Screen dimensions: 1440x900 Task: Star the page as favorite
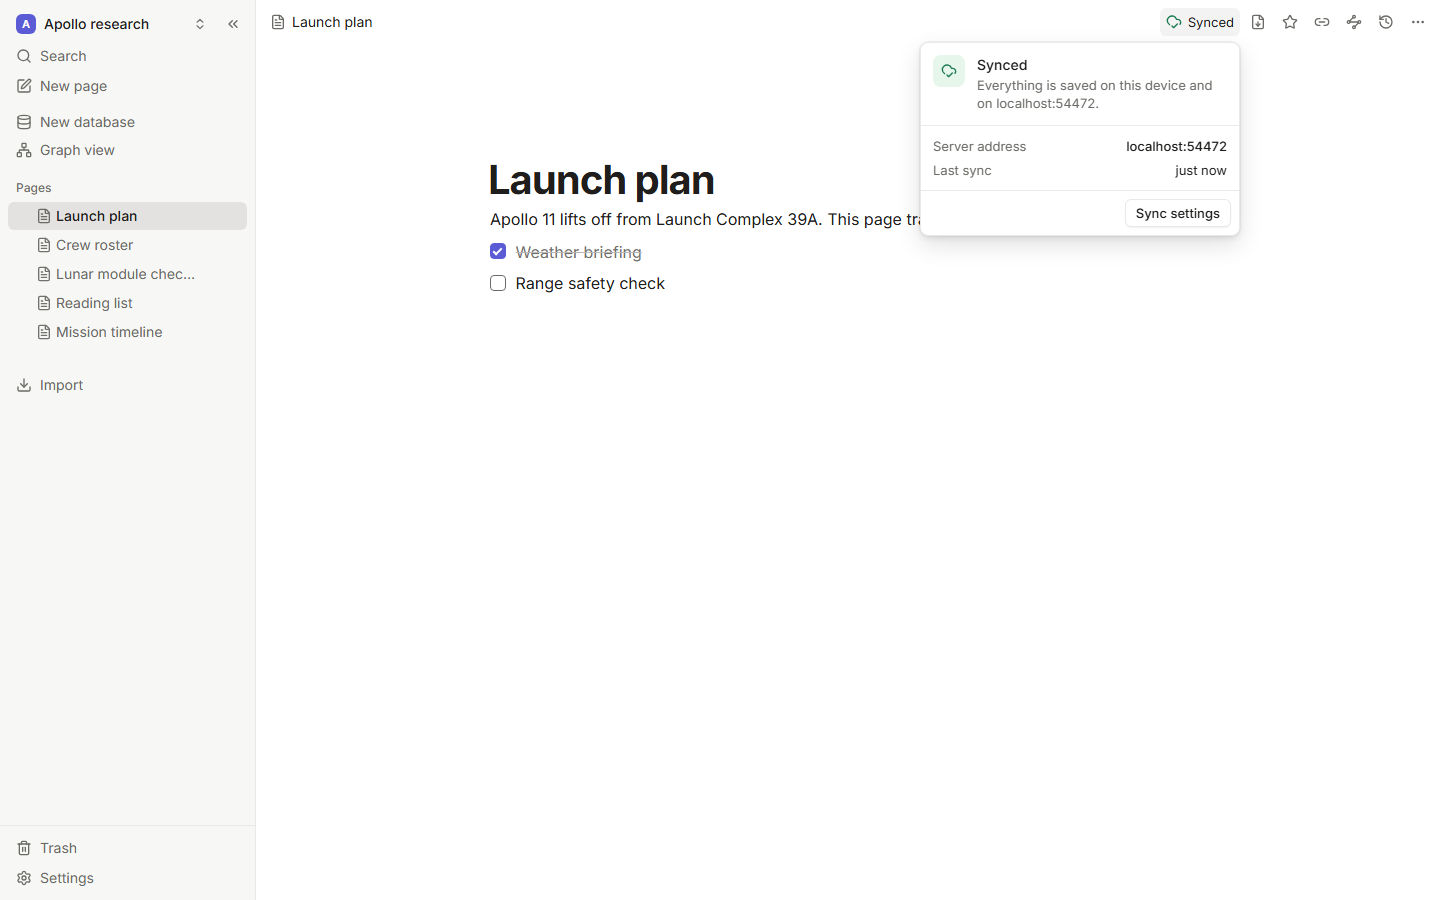(1290, 22)
